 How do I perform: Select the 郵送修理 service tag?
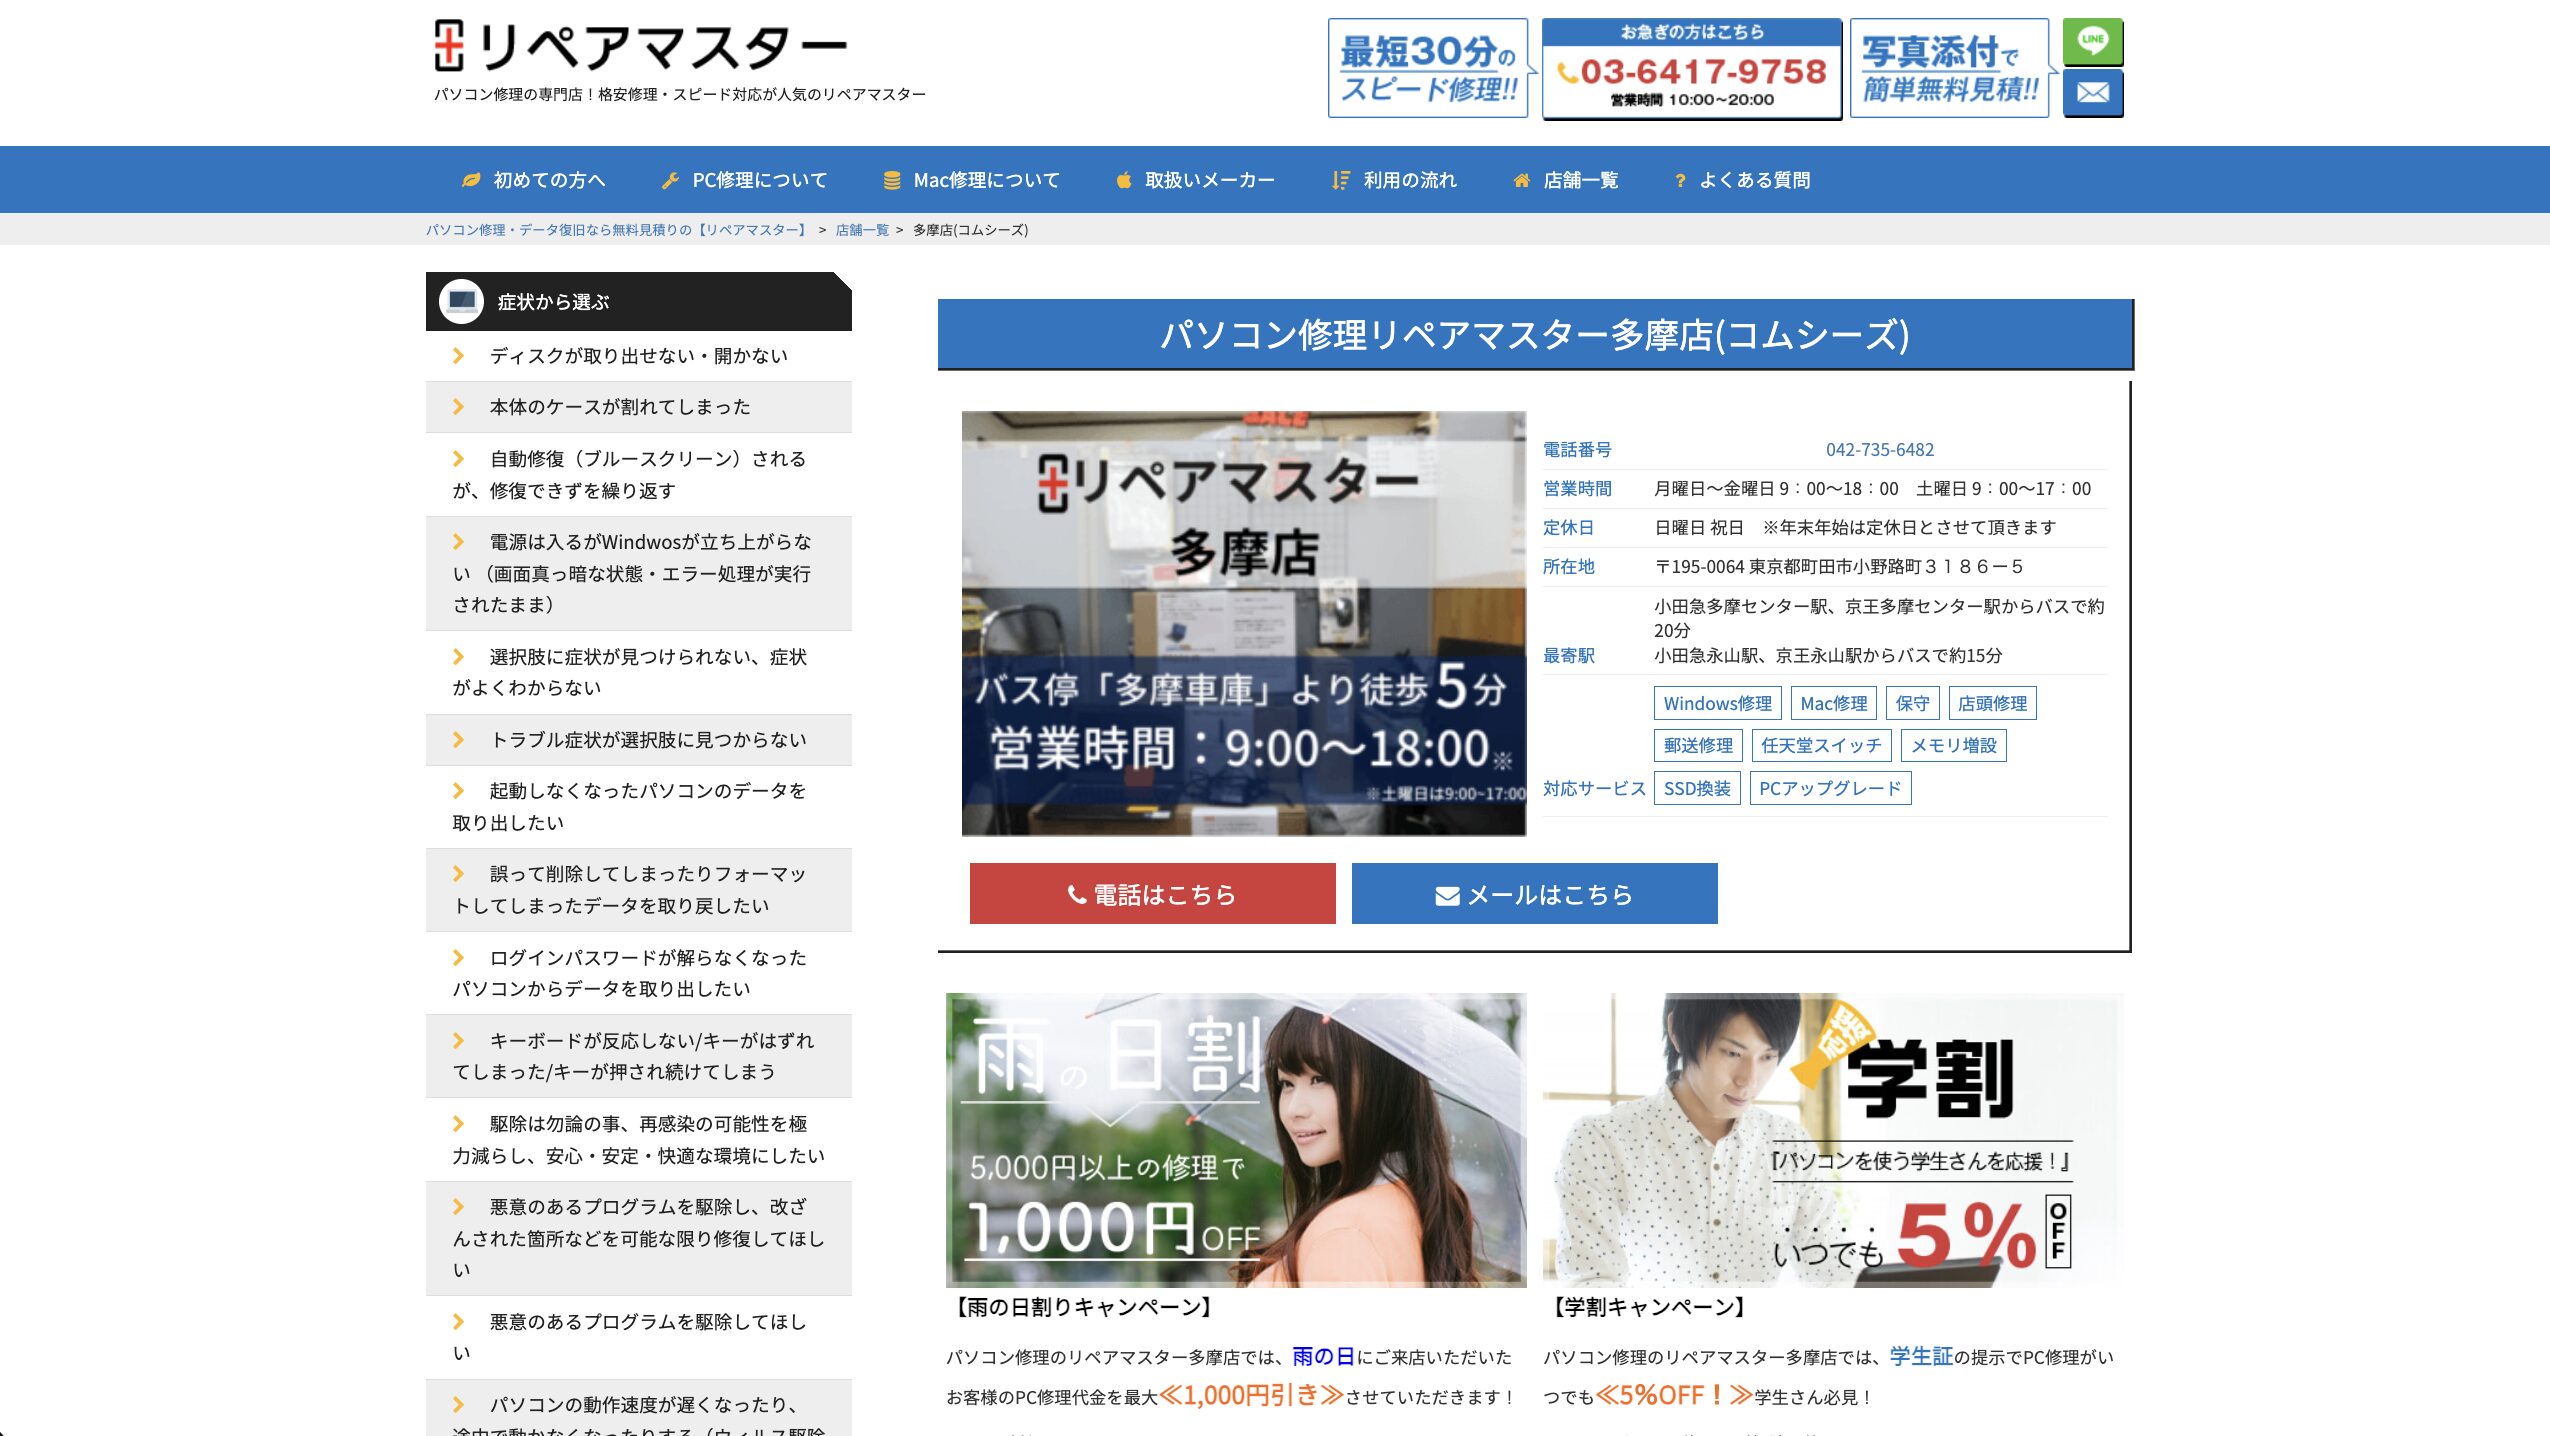(x=1698, y=745)
